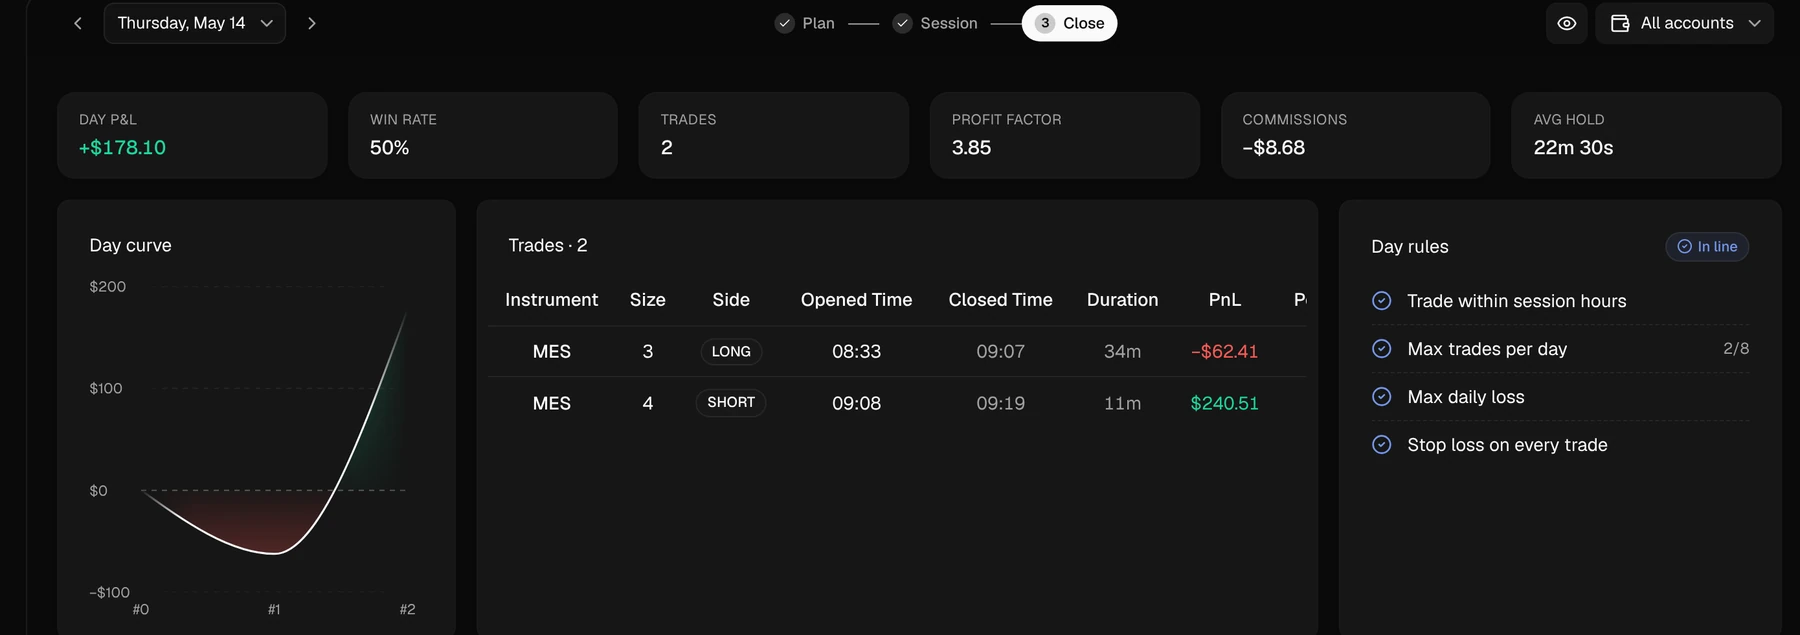Click the Day P&L +$178.10 value
Viewport: 1800px width, 635px height.
122,148
